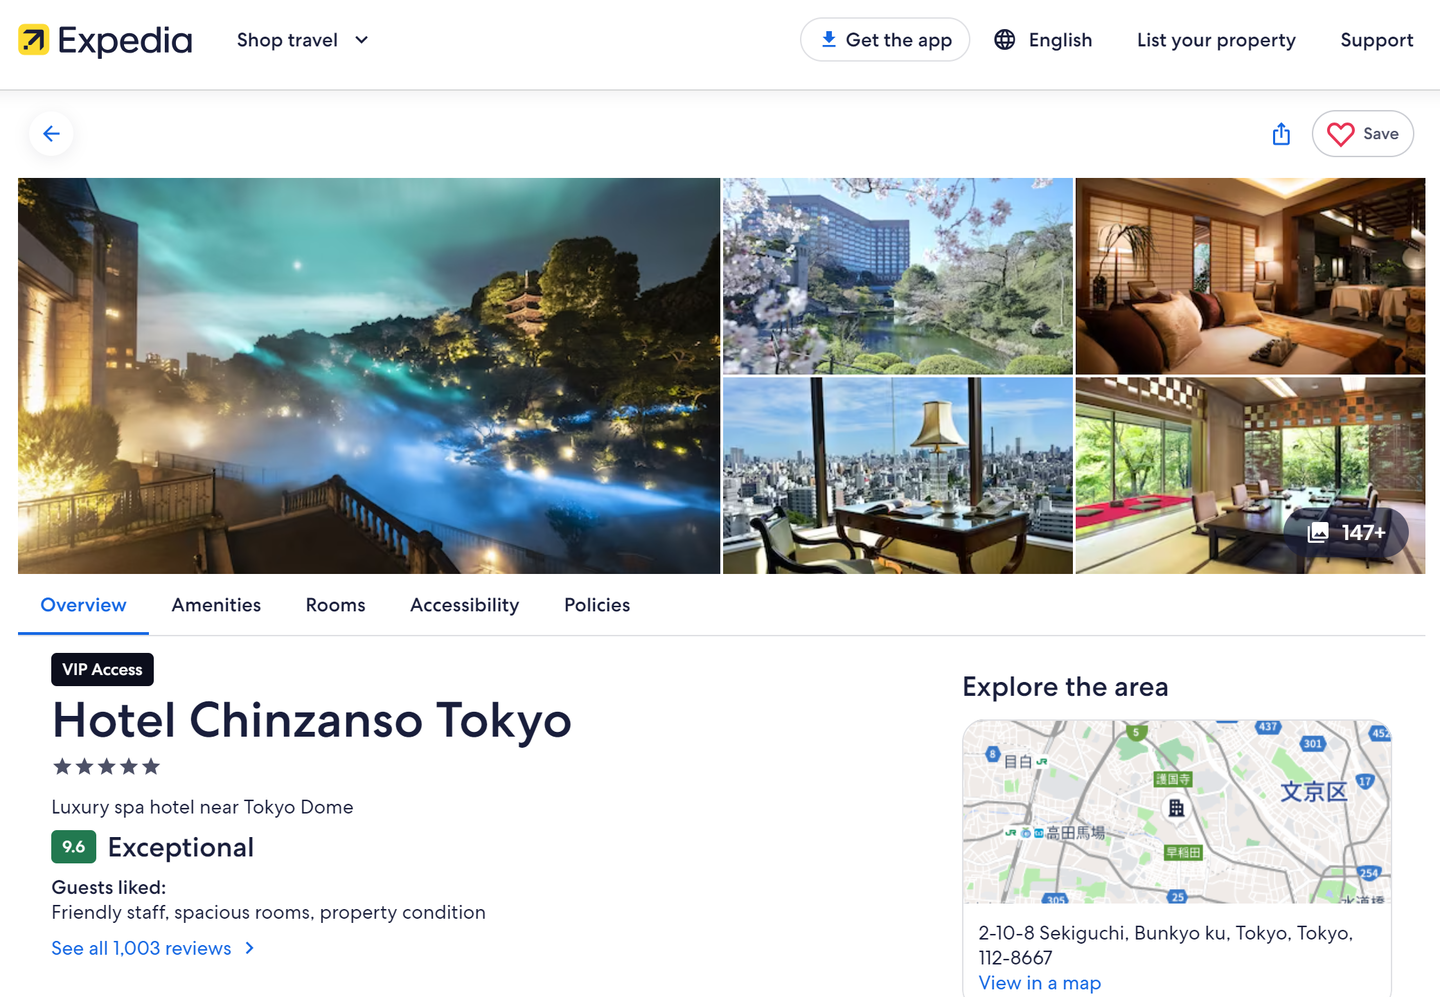Switch to the Rooms tab

tap(335, 605)
